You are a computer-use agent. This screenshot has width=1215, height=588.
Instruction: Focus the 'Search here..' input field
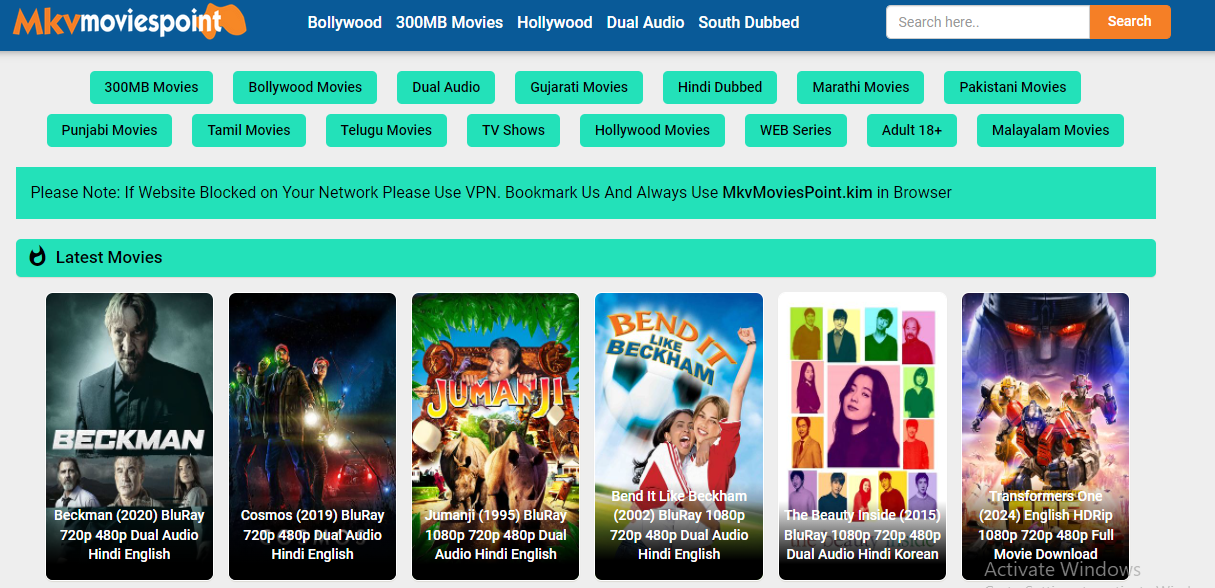tap(988, 22)
